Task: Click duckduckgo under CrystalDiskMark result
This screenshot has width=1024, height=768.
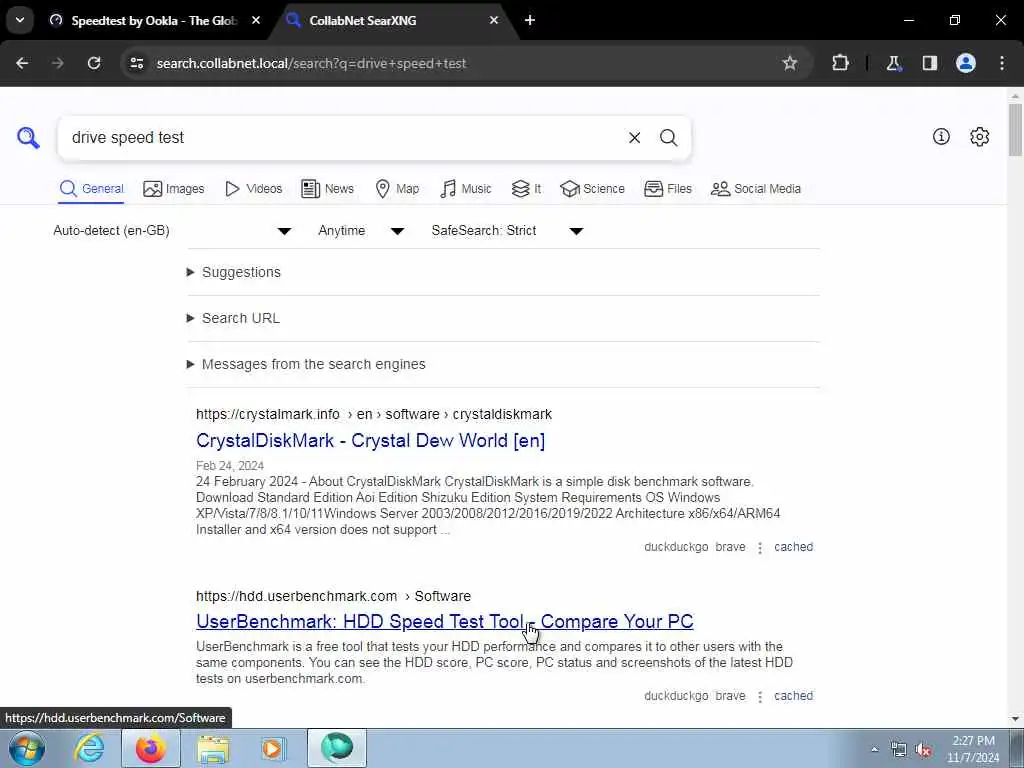Action: tap(676, 547)
